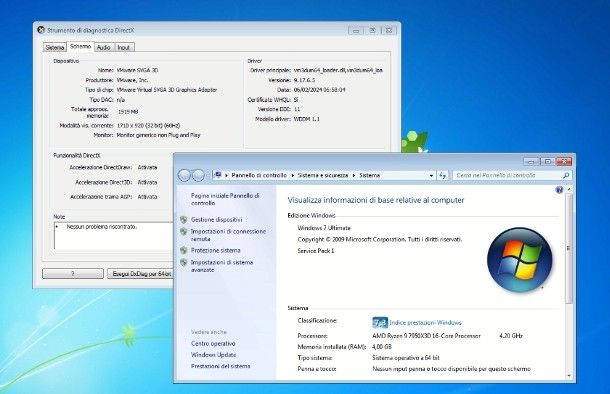
Task: Expand arrow after Pannello di controllo breadcrumb
Action: point(293,175)
